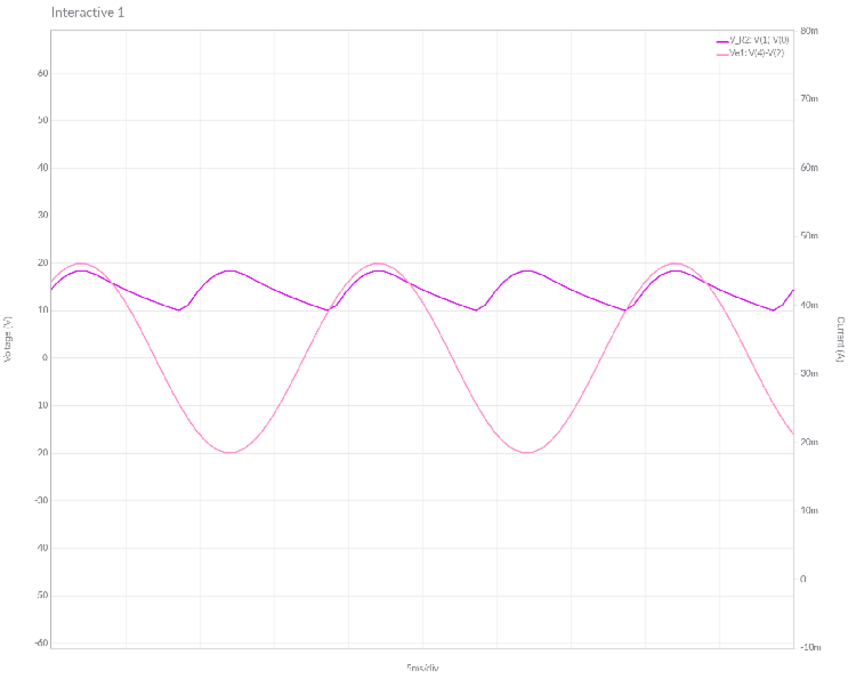
Task: Click the 30m tick on current axis
Action: coord(809,374)
